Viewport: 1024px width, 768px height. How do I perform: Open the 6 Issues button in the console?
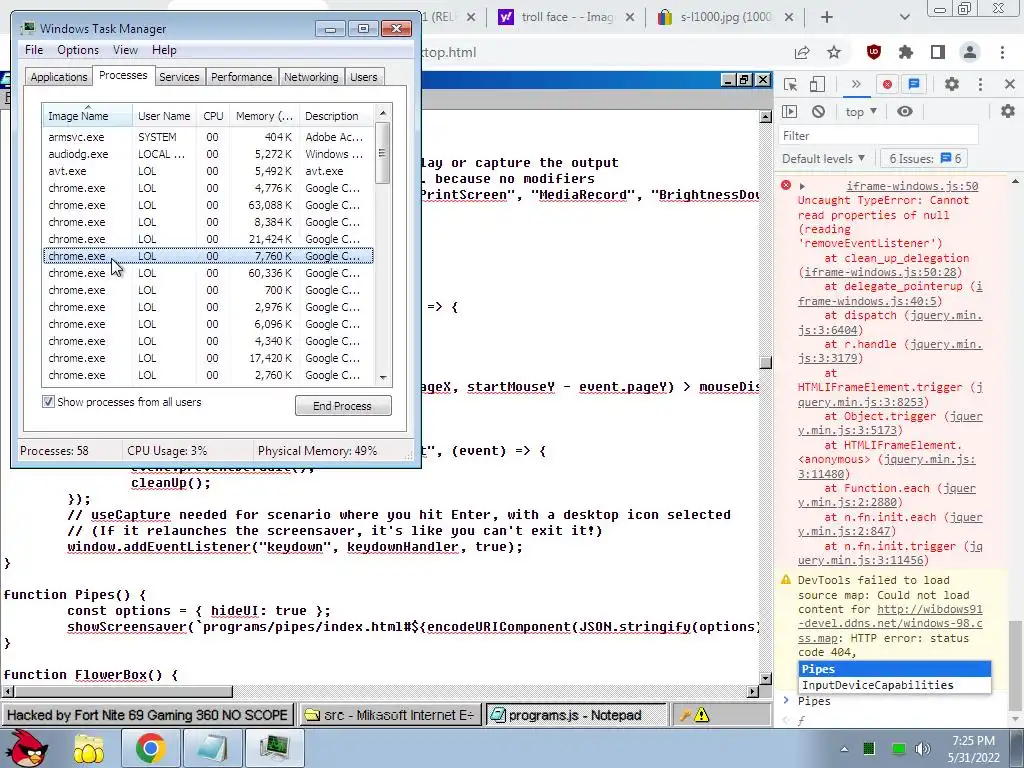(924, 159)
